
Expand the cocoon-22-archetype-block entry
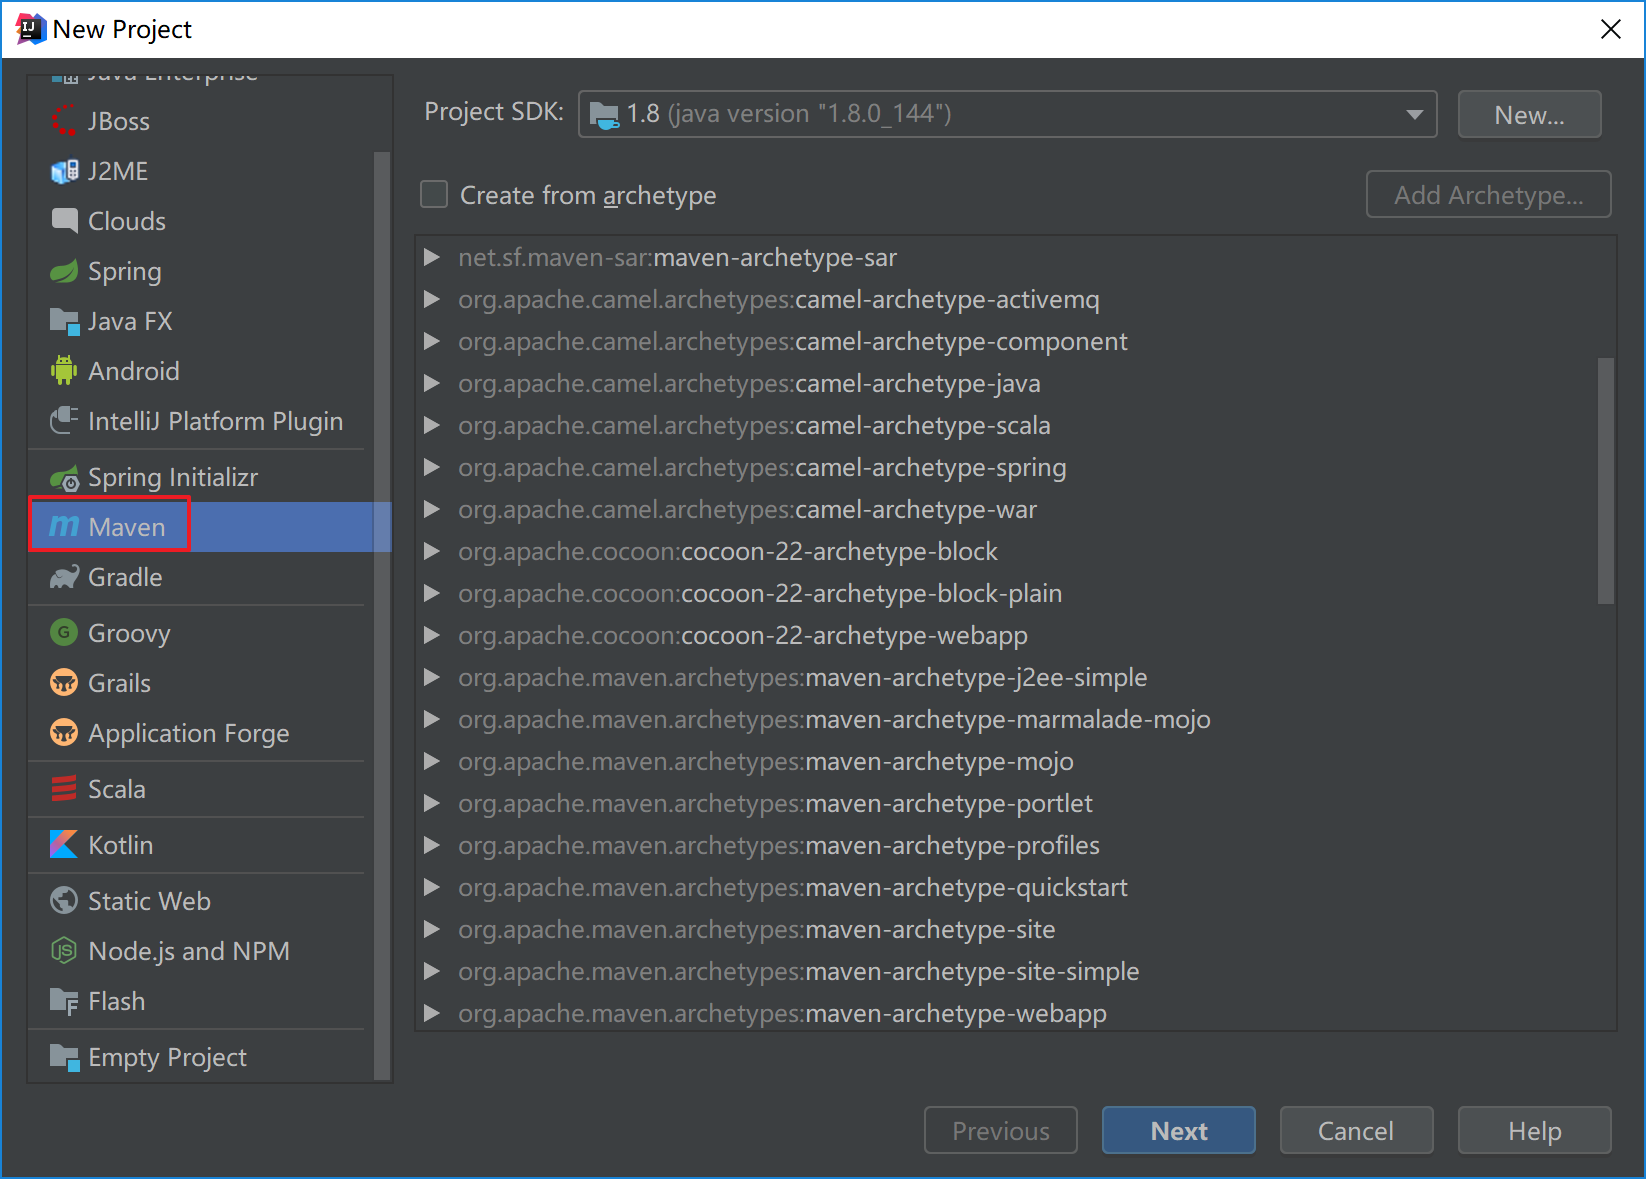click(432, 551)
